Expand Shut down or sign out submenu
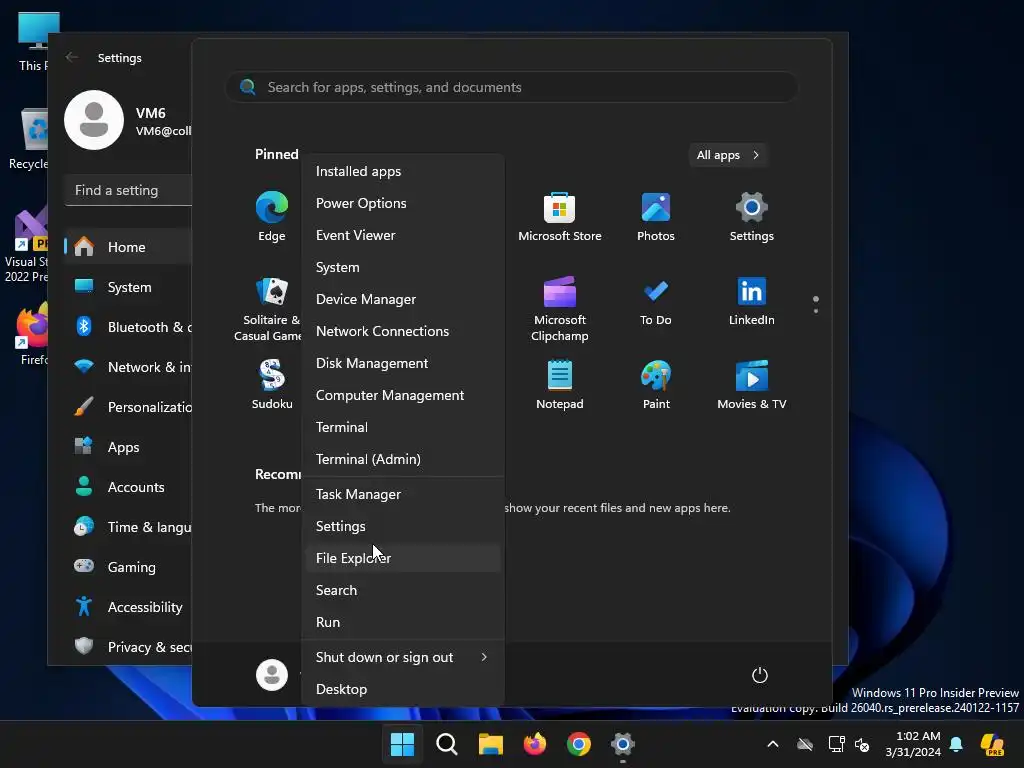The image size is (1024, 768). (x=402, y=657)
